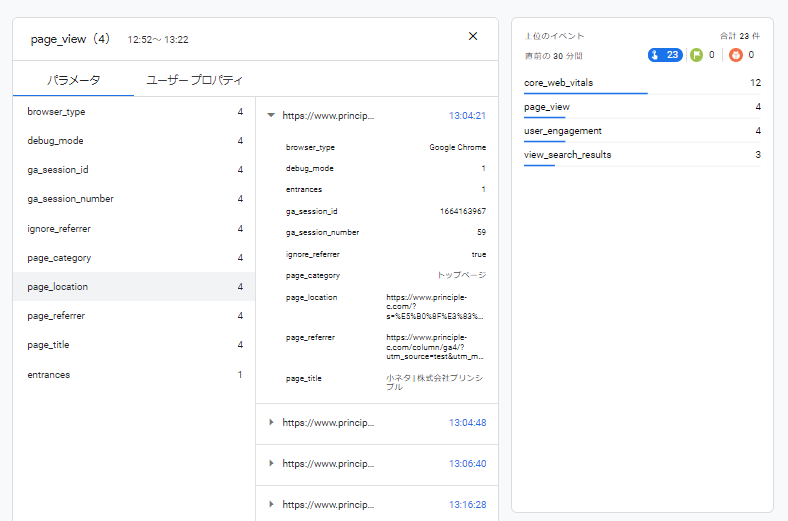Close the page_view detail panel
Screen dimensions: 788x521
pos(473,37)
